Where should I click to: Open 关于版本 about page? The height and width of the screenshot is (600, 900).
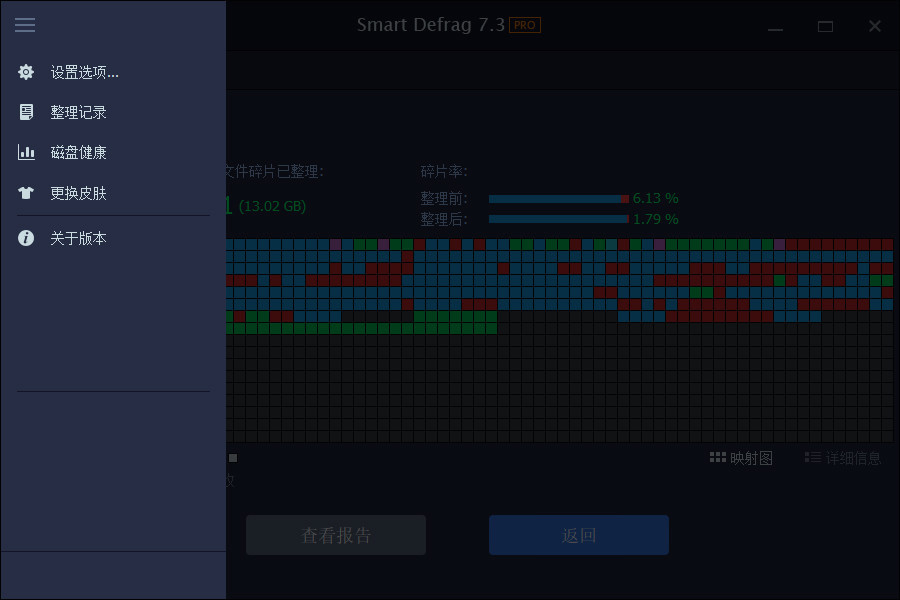79,238
